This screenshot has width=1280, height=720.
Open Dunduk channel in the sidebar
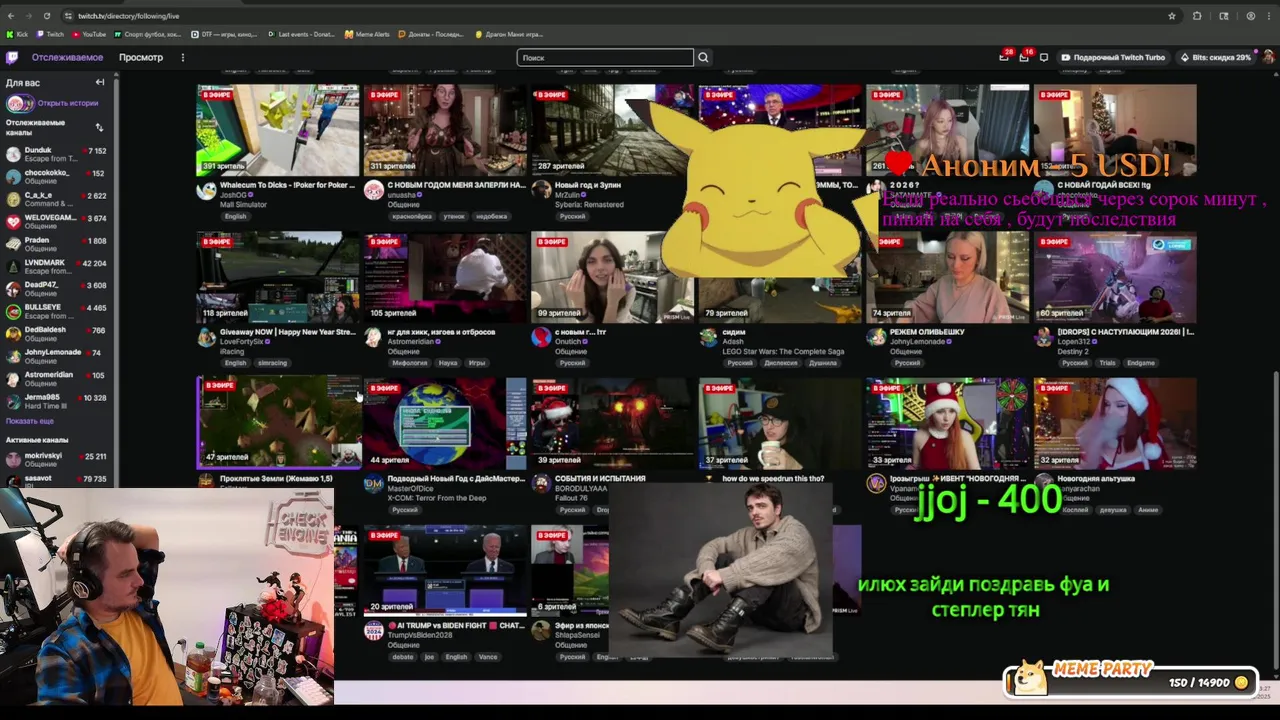(56, 154)
